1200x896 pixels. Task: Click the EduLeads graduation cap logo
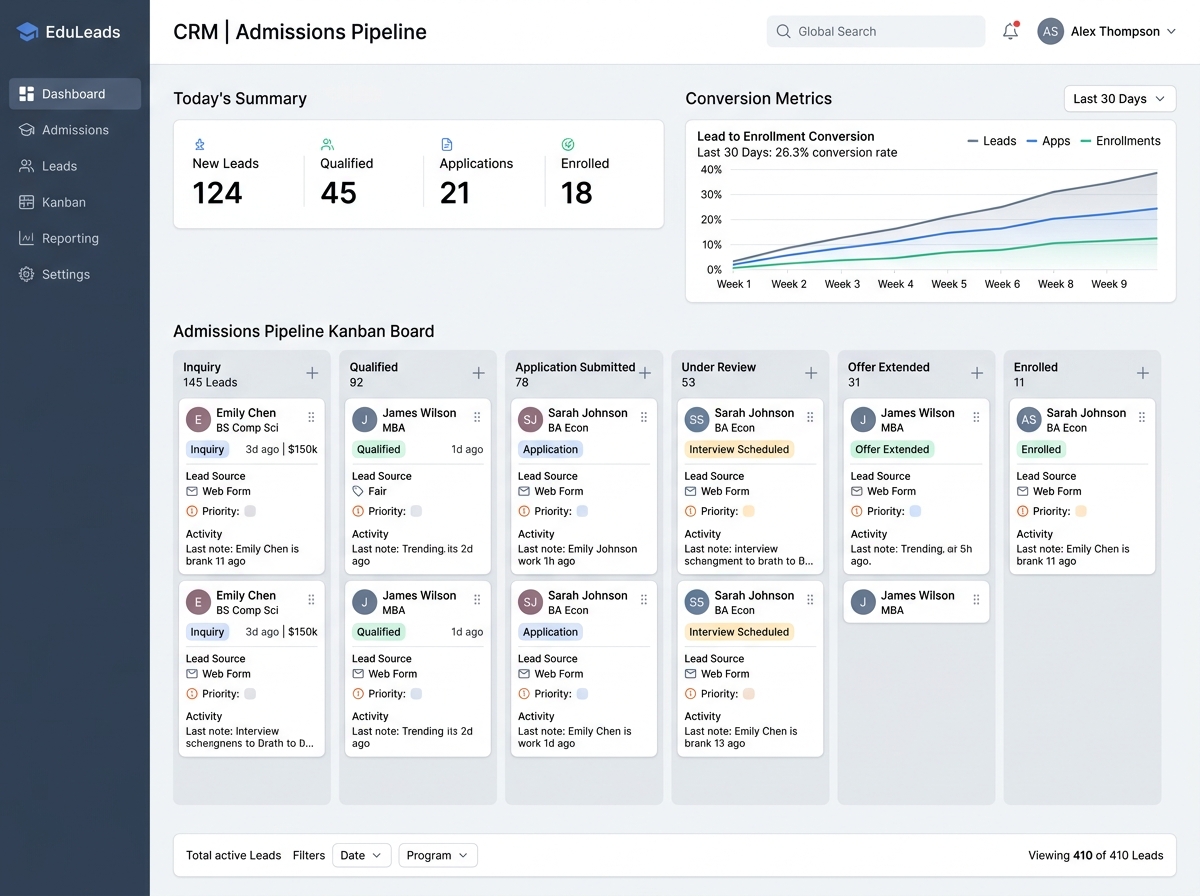pyautogui.click(x=27, y=32)
